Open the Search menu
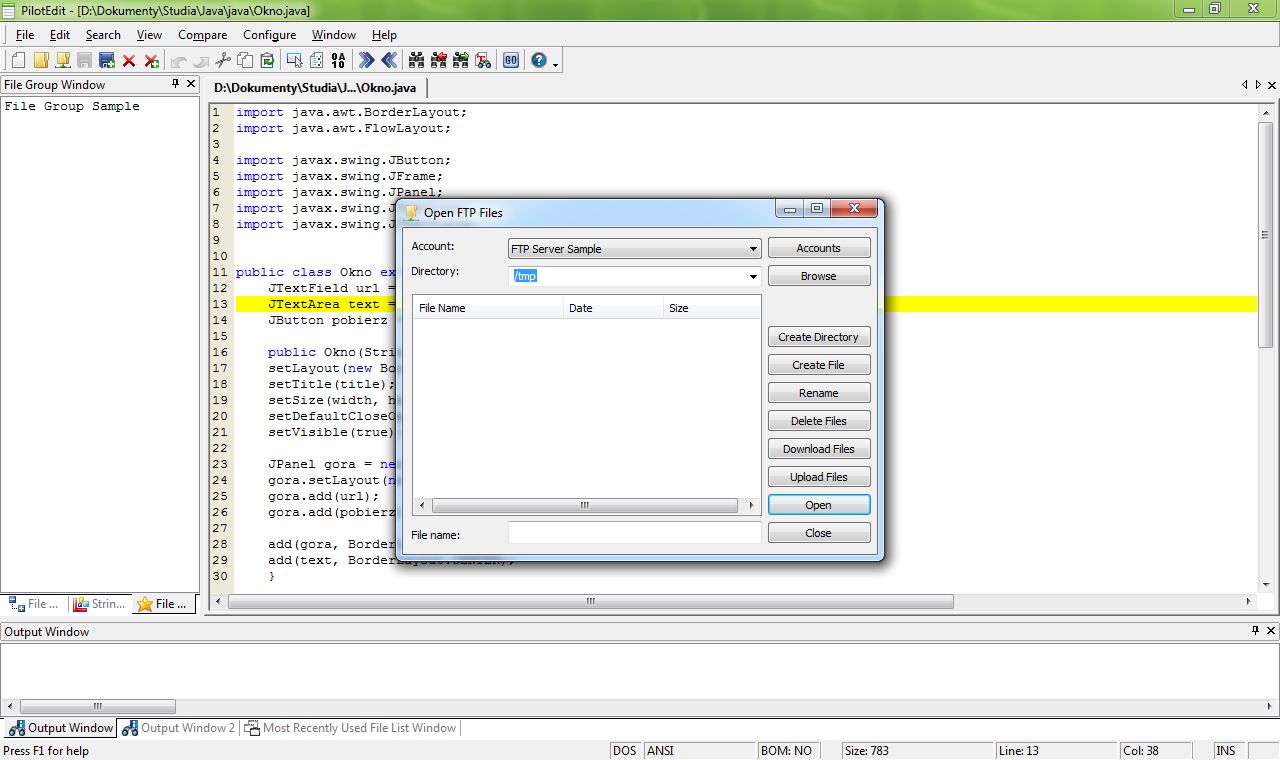The height and width of the screenshot is (760, 1280). tap(103, 35)
